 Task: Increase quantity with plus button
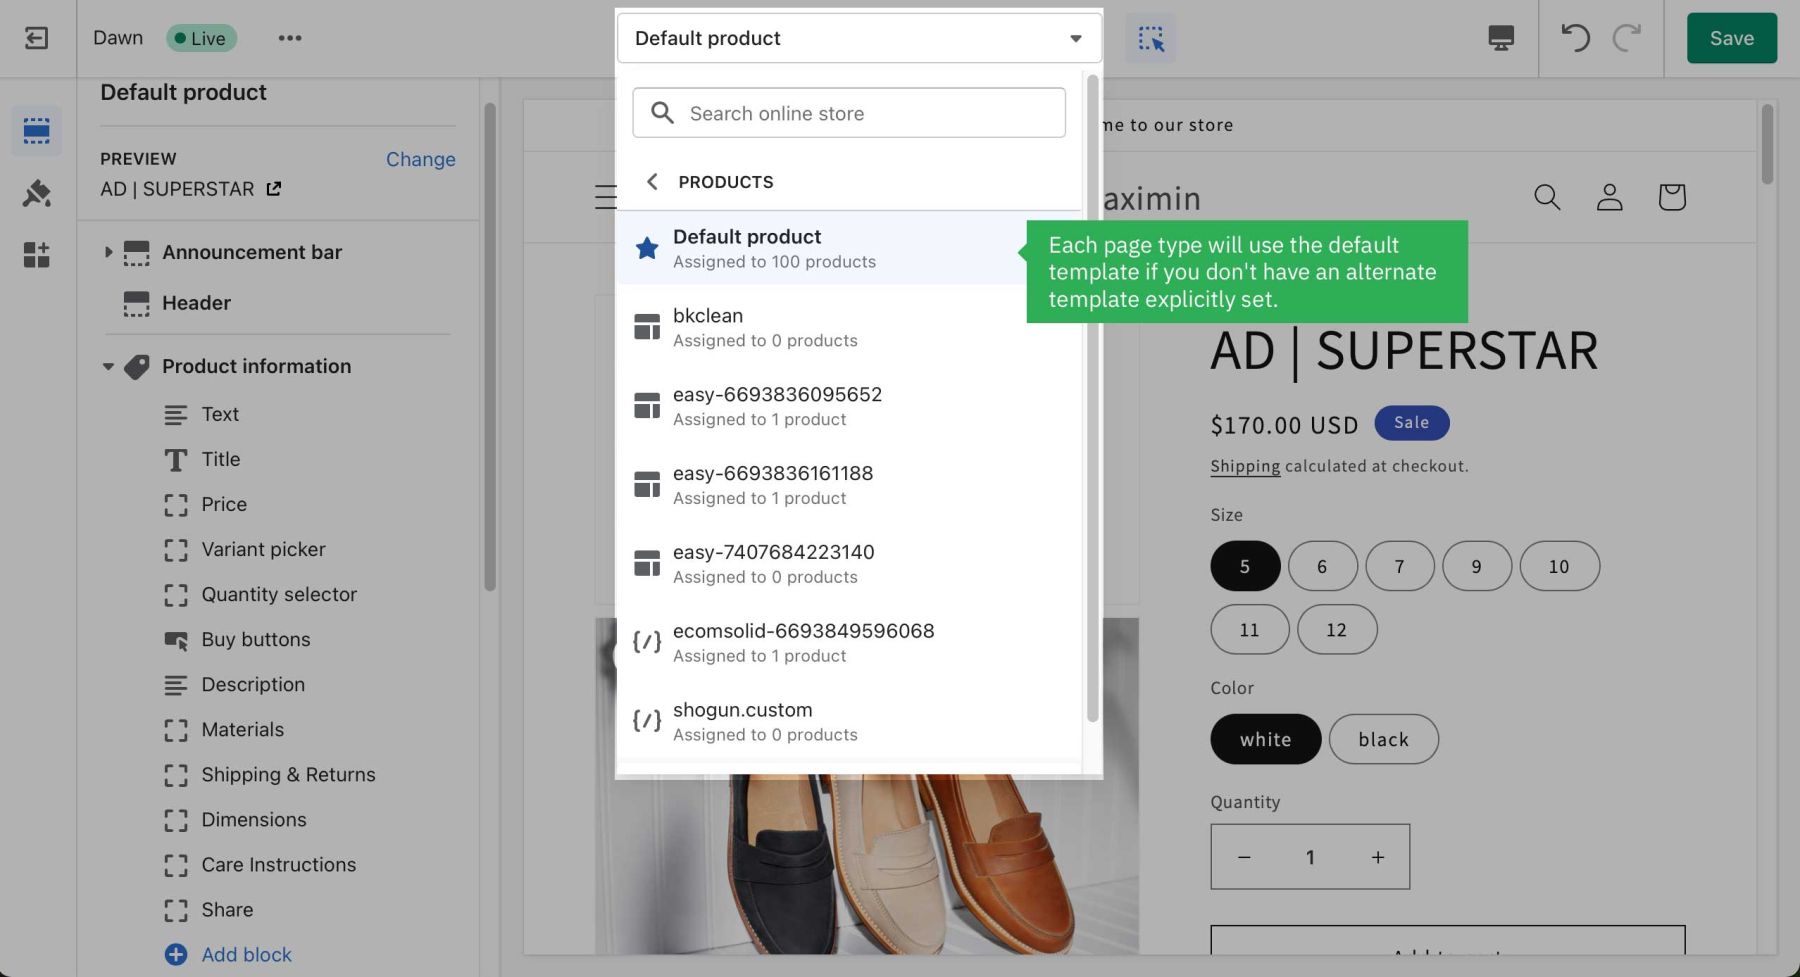(x=1377, y=857)
